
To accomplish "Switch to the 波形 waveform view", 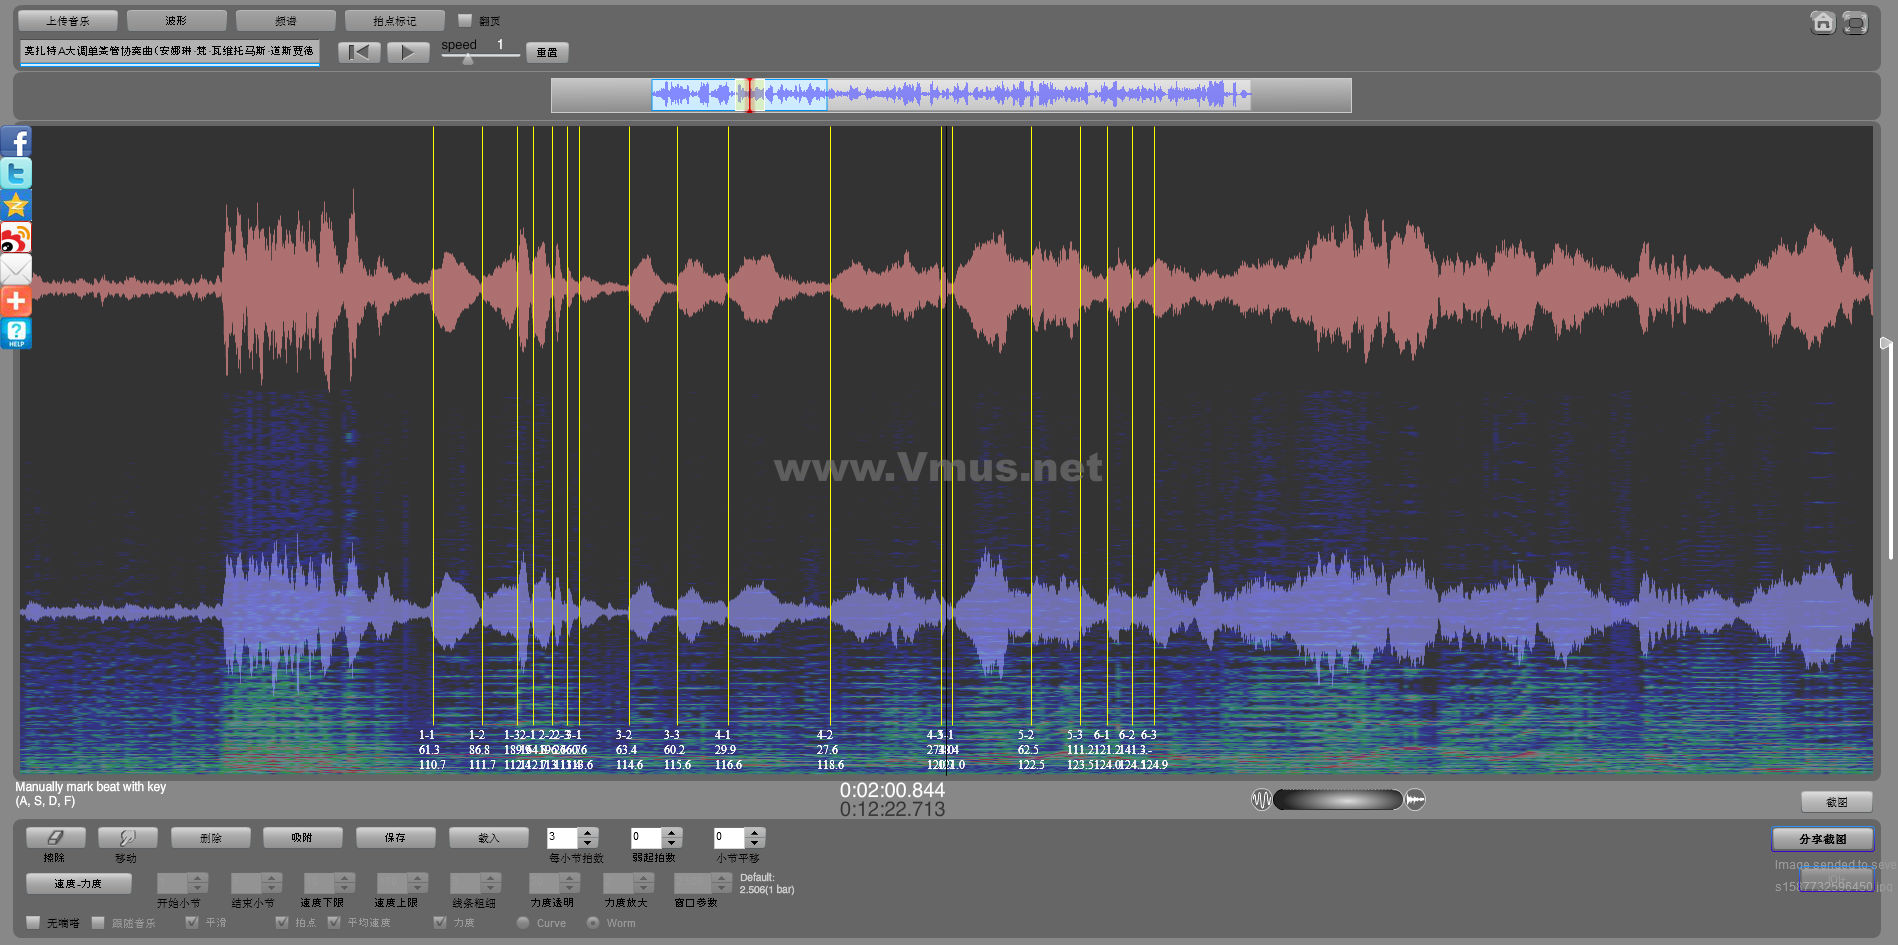I will [x=176, y=21].
